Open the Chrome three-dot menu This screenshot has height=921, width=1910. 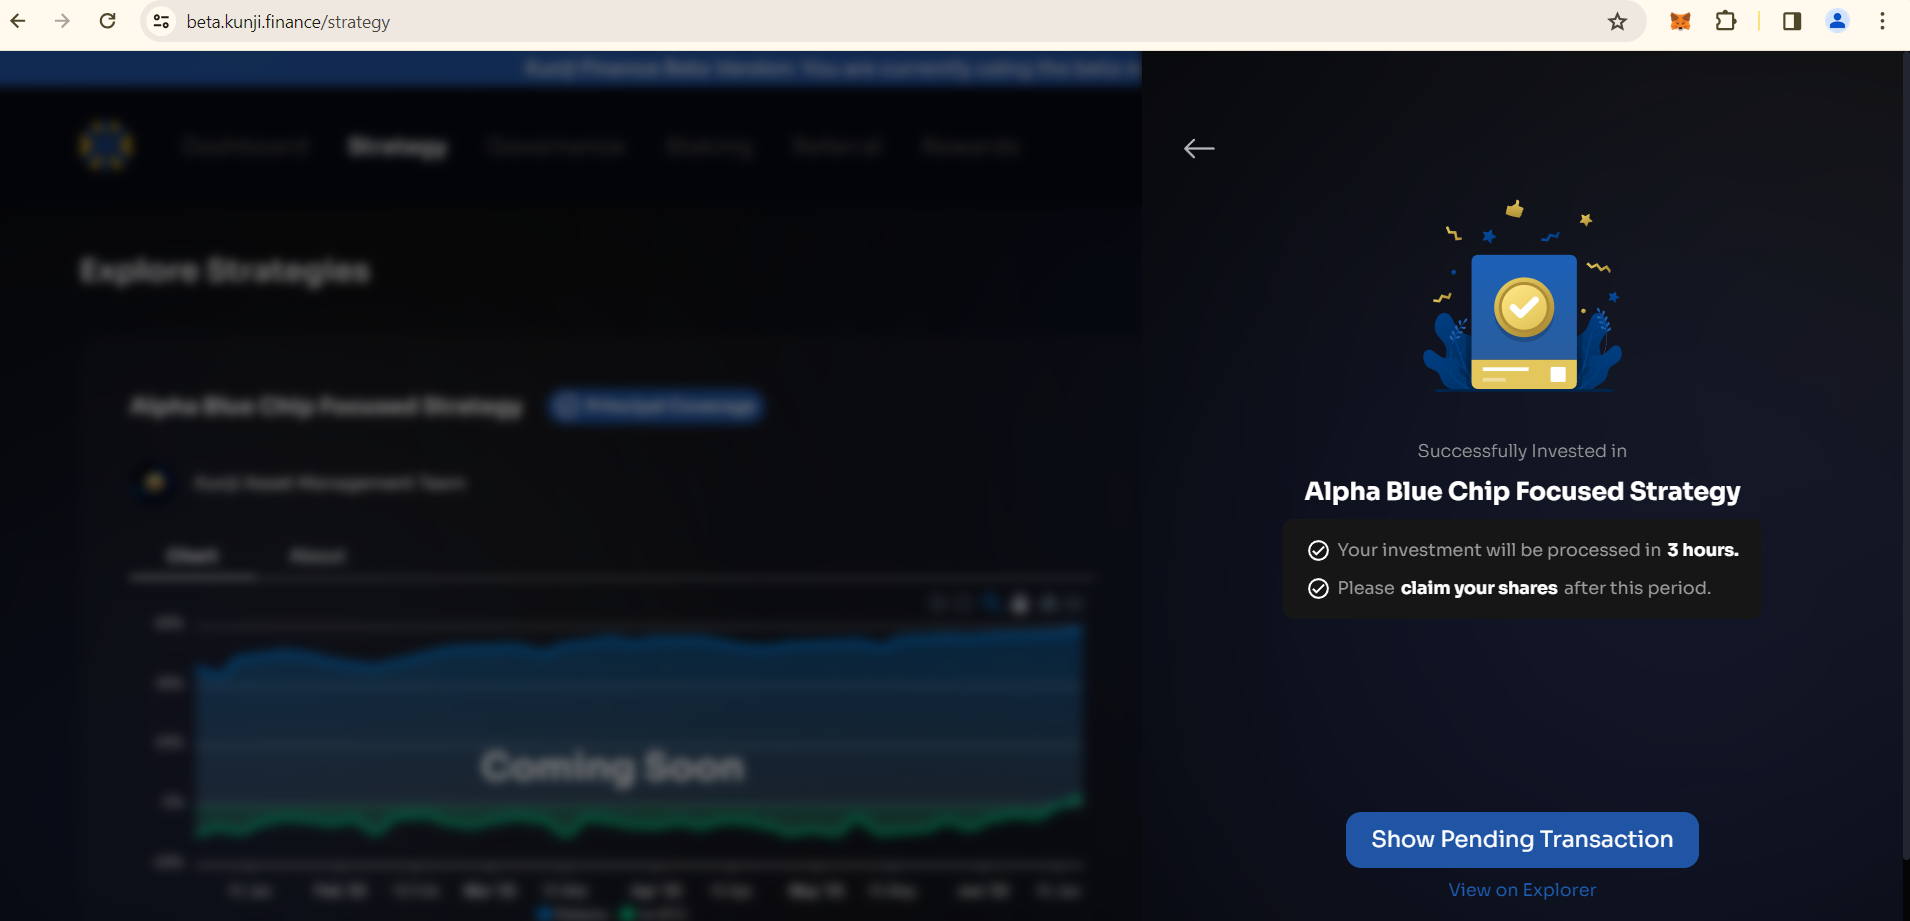click(x=1882, y=21)
